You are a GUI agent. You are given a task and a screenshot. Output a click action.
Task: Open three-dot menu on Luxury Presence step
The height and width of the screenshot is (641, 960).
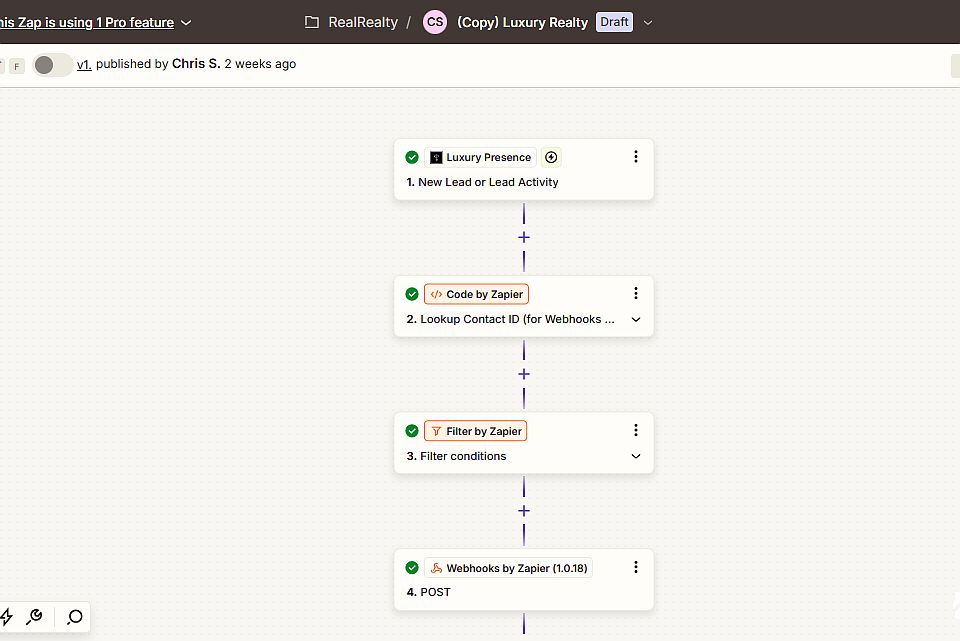click(636, 157)
